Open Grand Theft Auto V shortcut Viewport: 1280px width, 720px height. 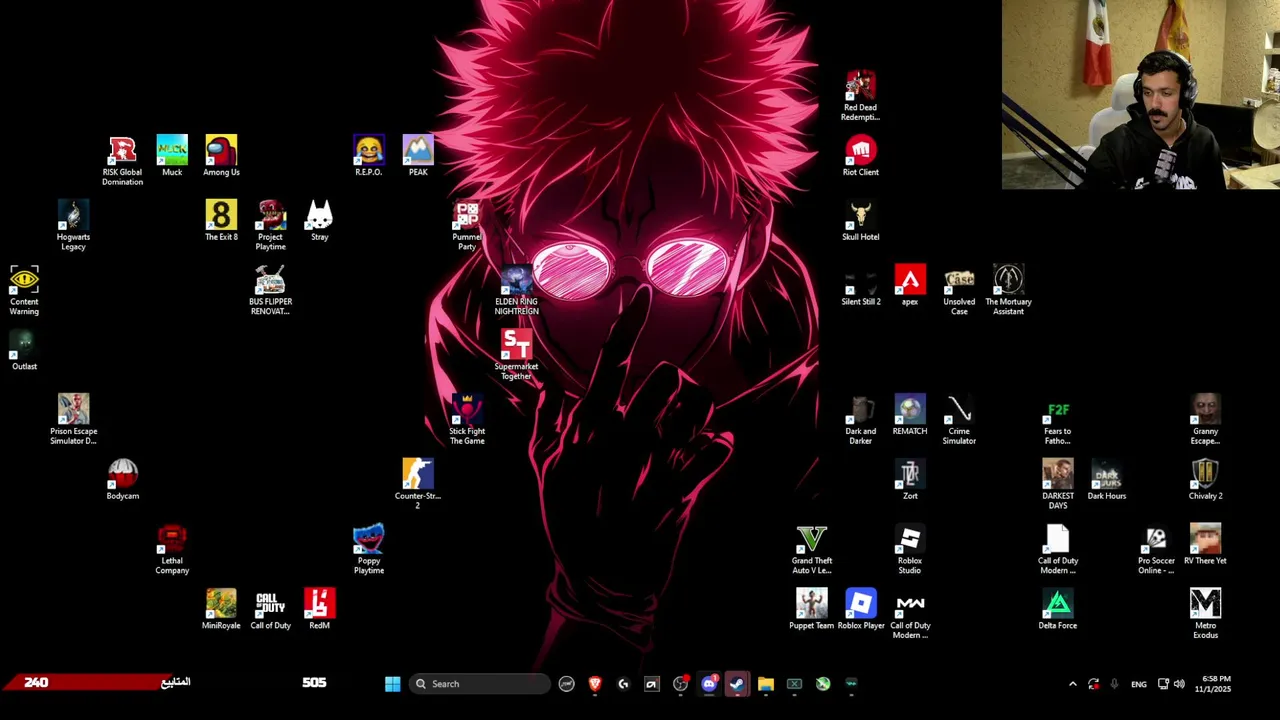tap(811, 550)
